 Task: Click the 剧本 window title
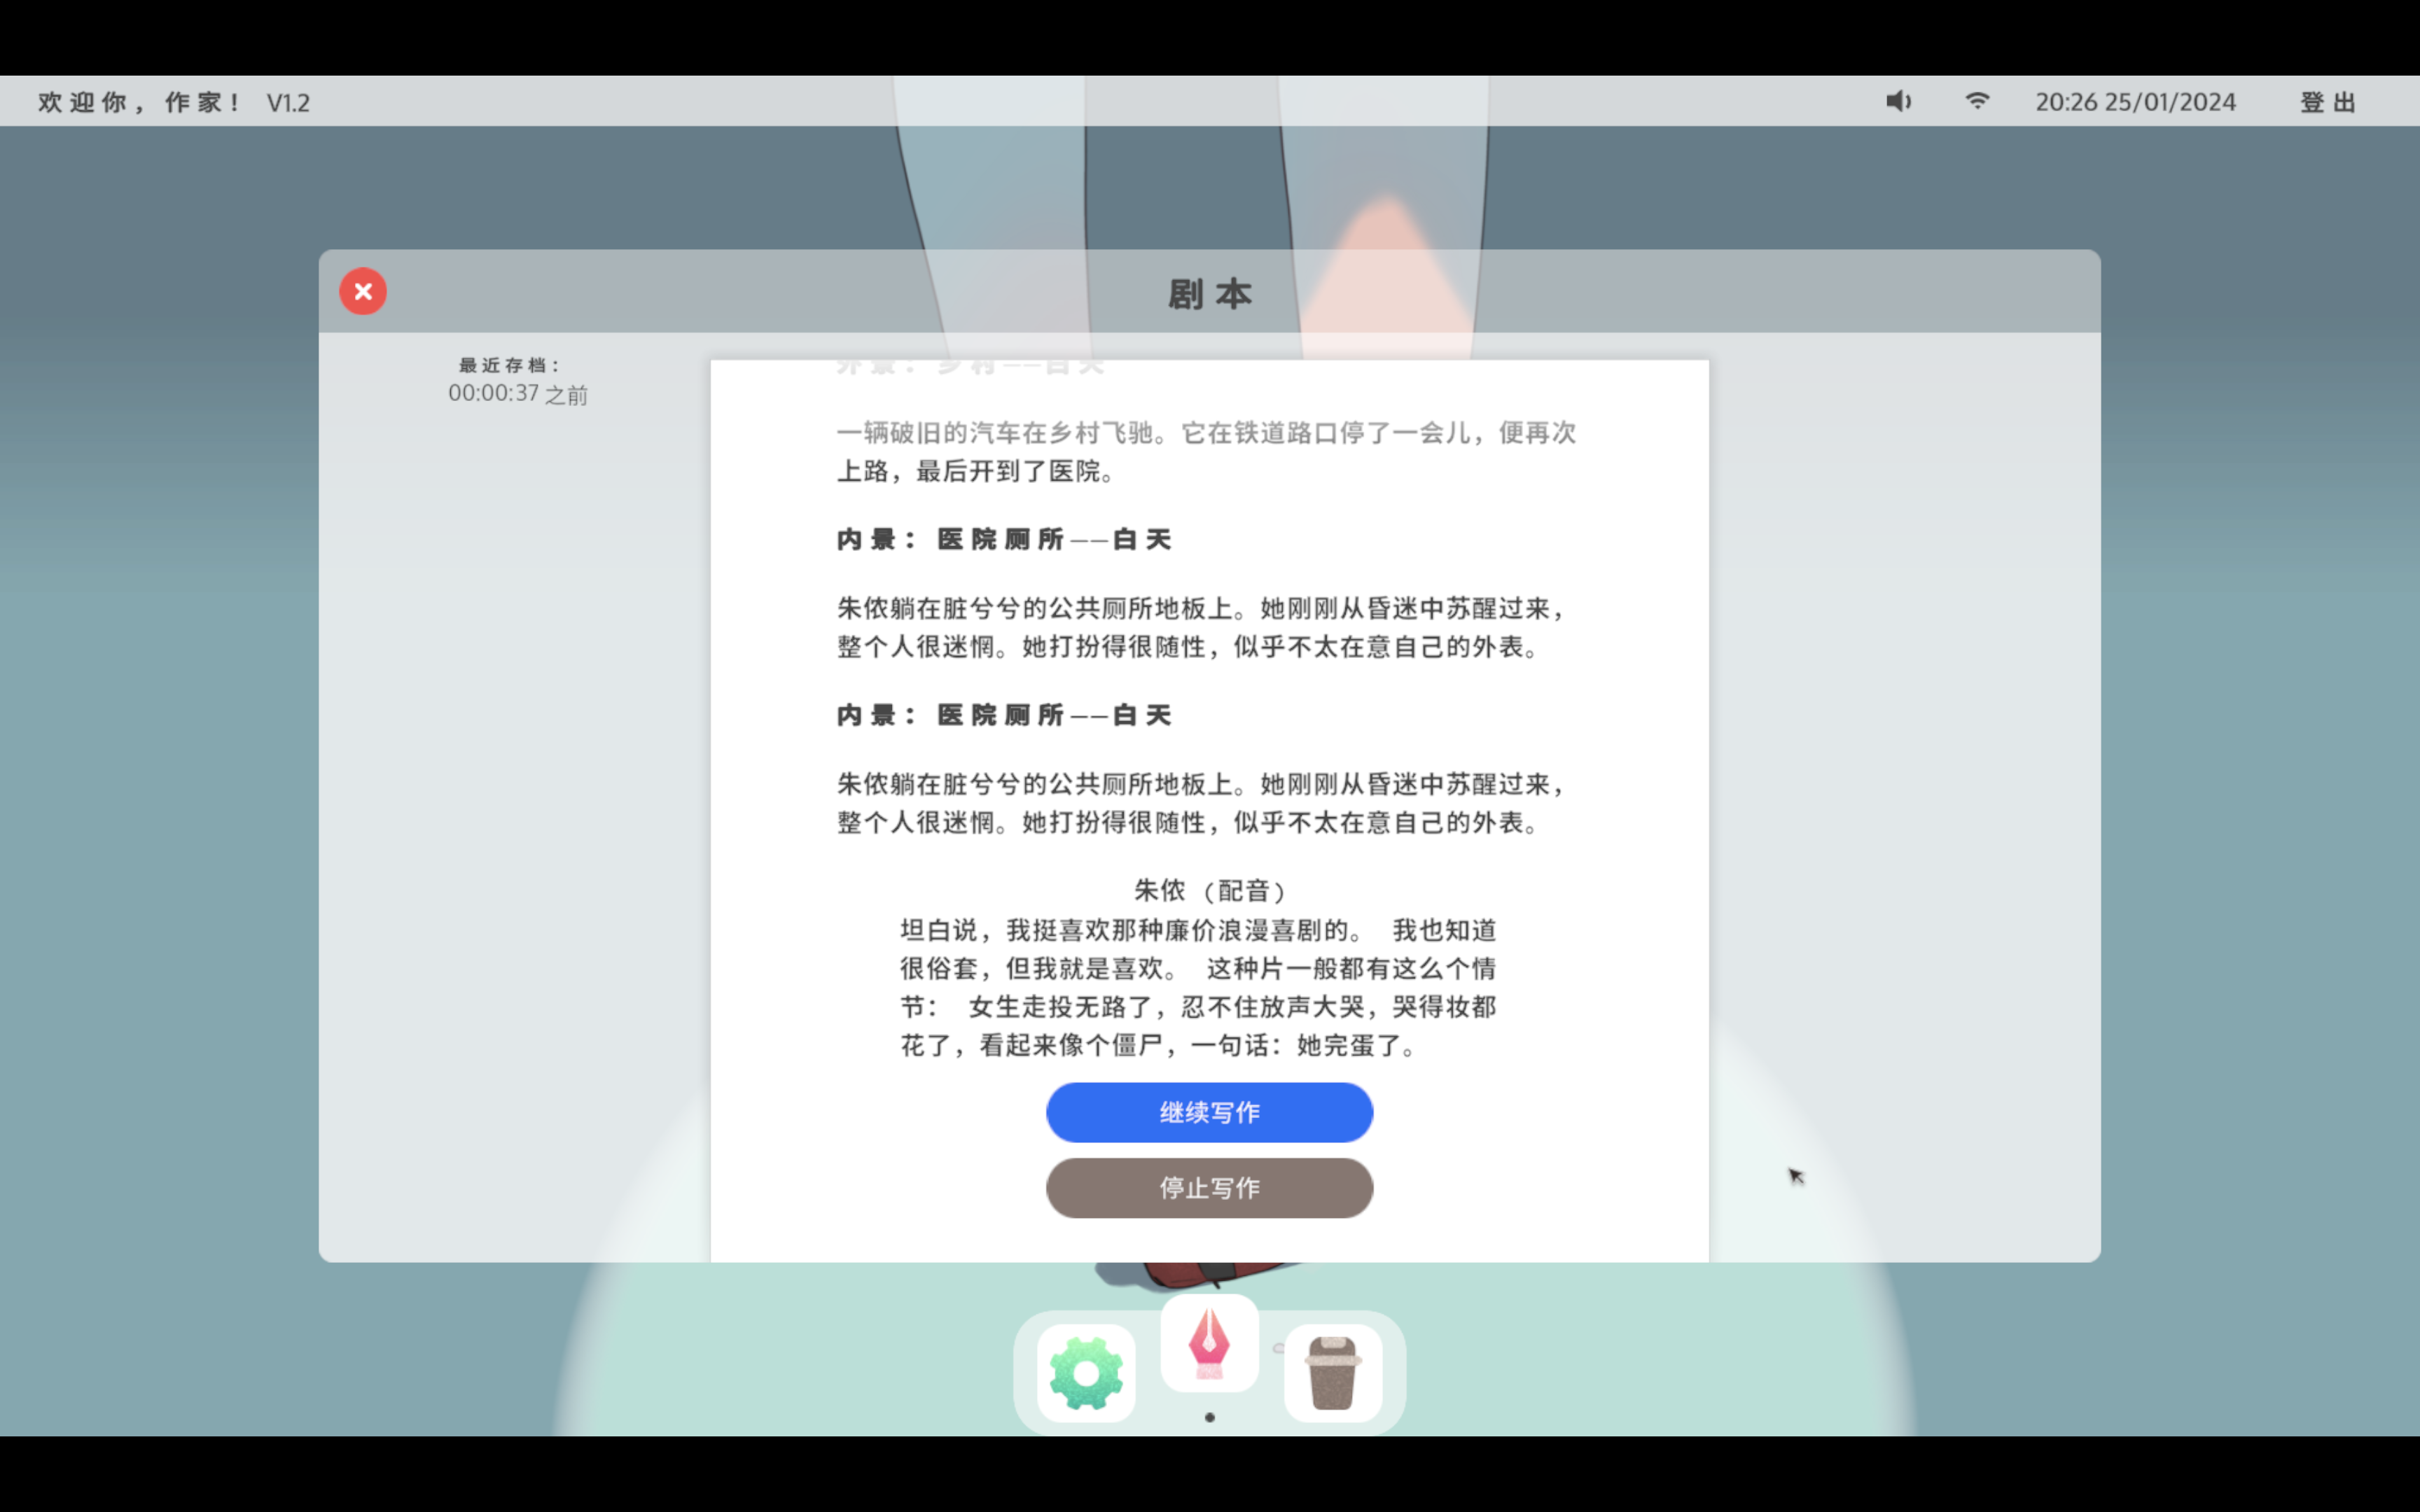[1210, 294]
